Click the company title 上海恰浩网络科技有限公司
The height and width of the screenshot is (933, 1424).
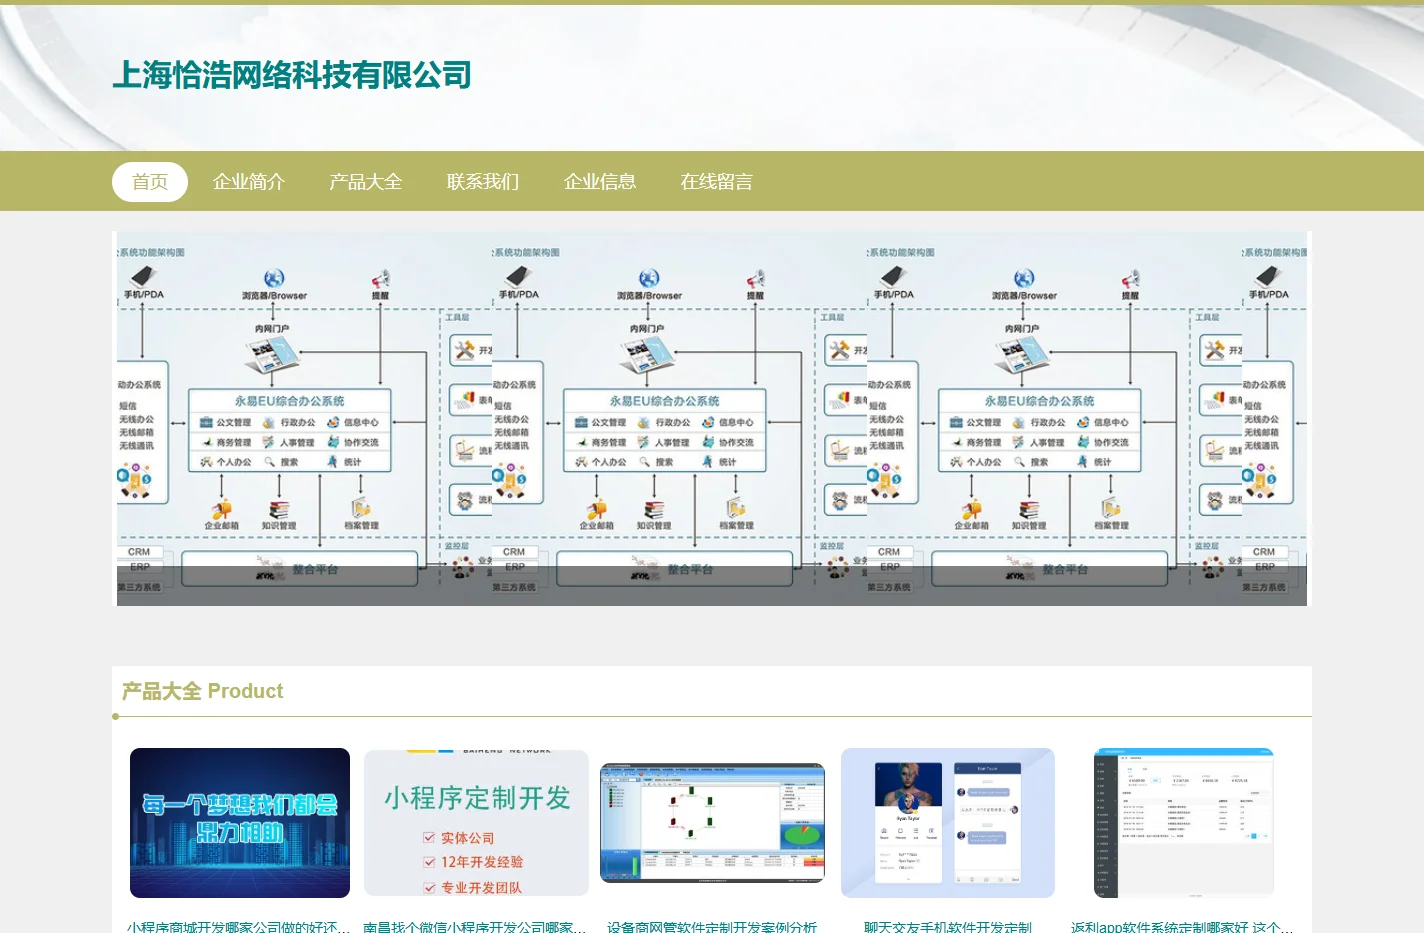click(x=292, y=75)
